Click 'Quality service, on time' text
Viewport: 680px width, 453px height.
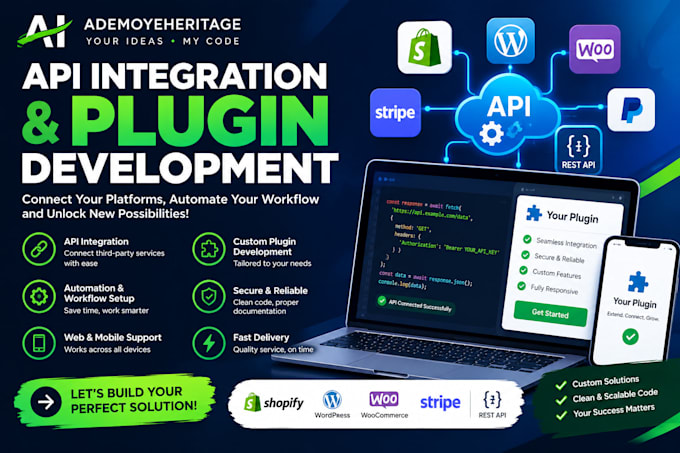pyautogui.click(x=273, y=350)
